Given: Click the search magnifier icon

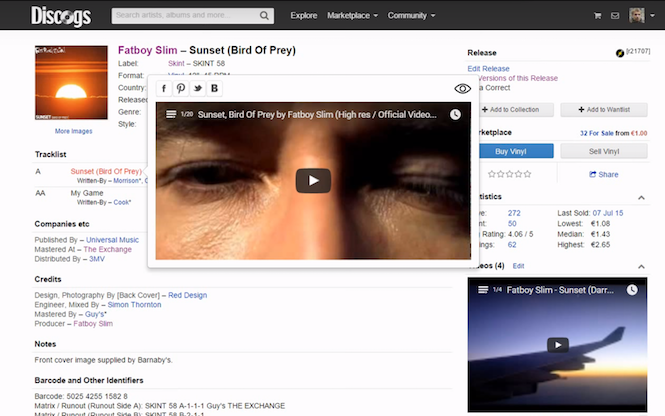Looking at the screenshot, I should click(264, 16).
